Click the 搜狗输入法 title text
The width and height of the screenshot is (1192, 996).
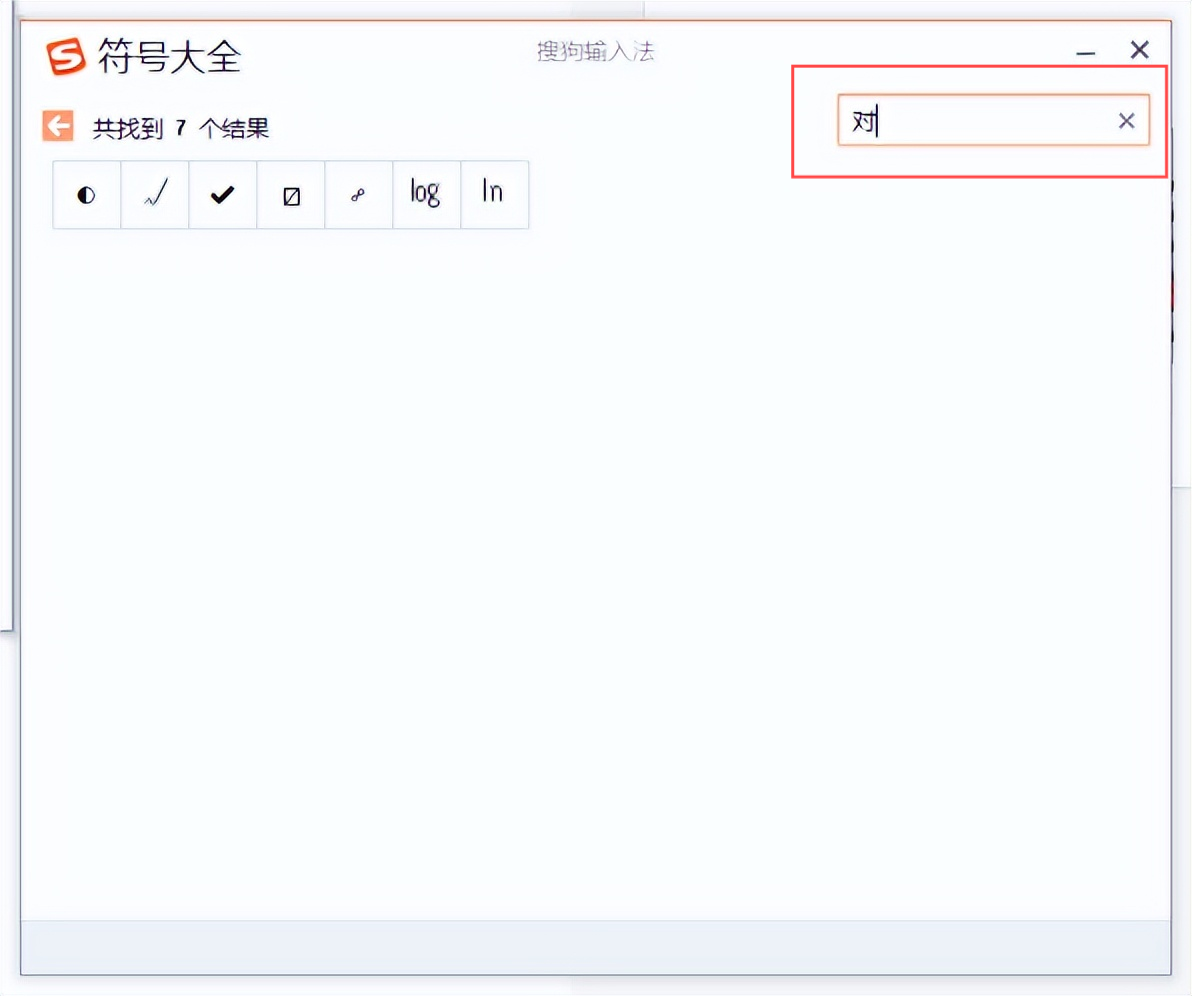pyautogui.click(x=595, y=52)
